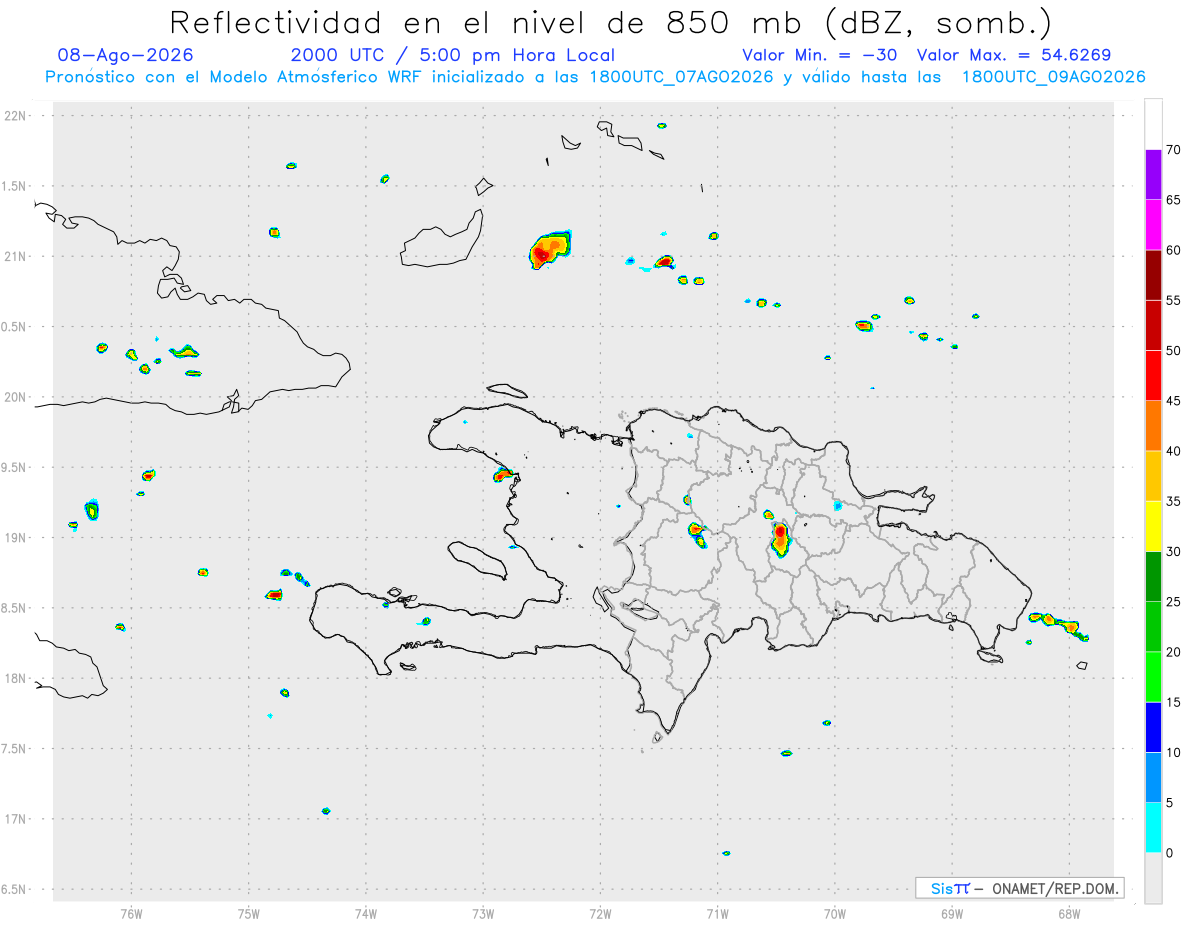Click the "18N" latitude axis label
Viewport: 1200px width, 927px height.
17,678
